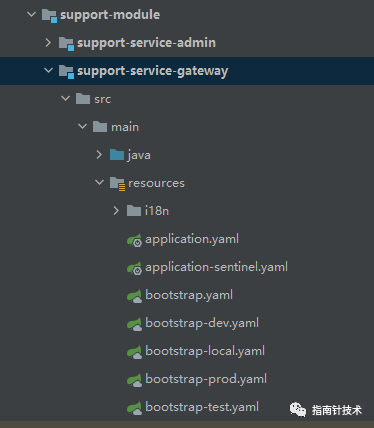Image resolution: width=374 pixels, height=428 pixels.
Task: Collapse the src folder chevron
Action: point(65,98)
